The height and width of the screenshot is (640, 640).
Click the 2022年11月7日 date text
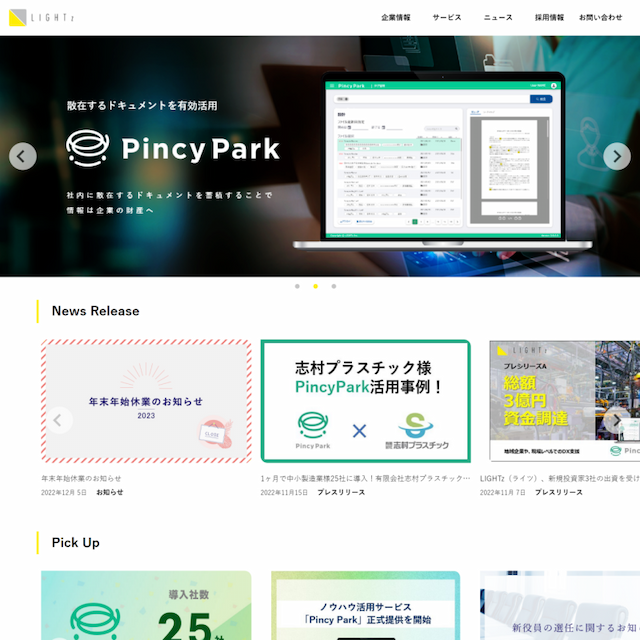[502, 492]
